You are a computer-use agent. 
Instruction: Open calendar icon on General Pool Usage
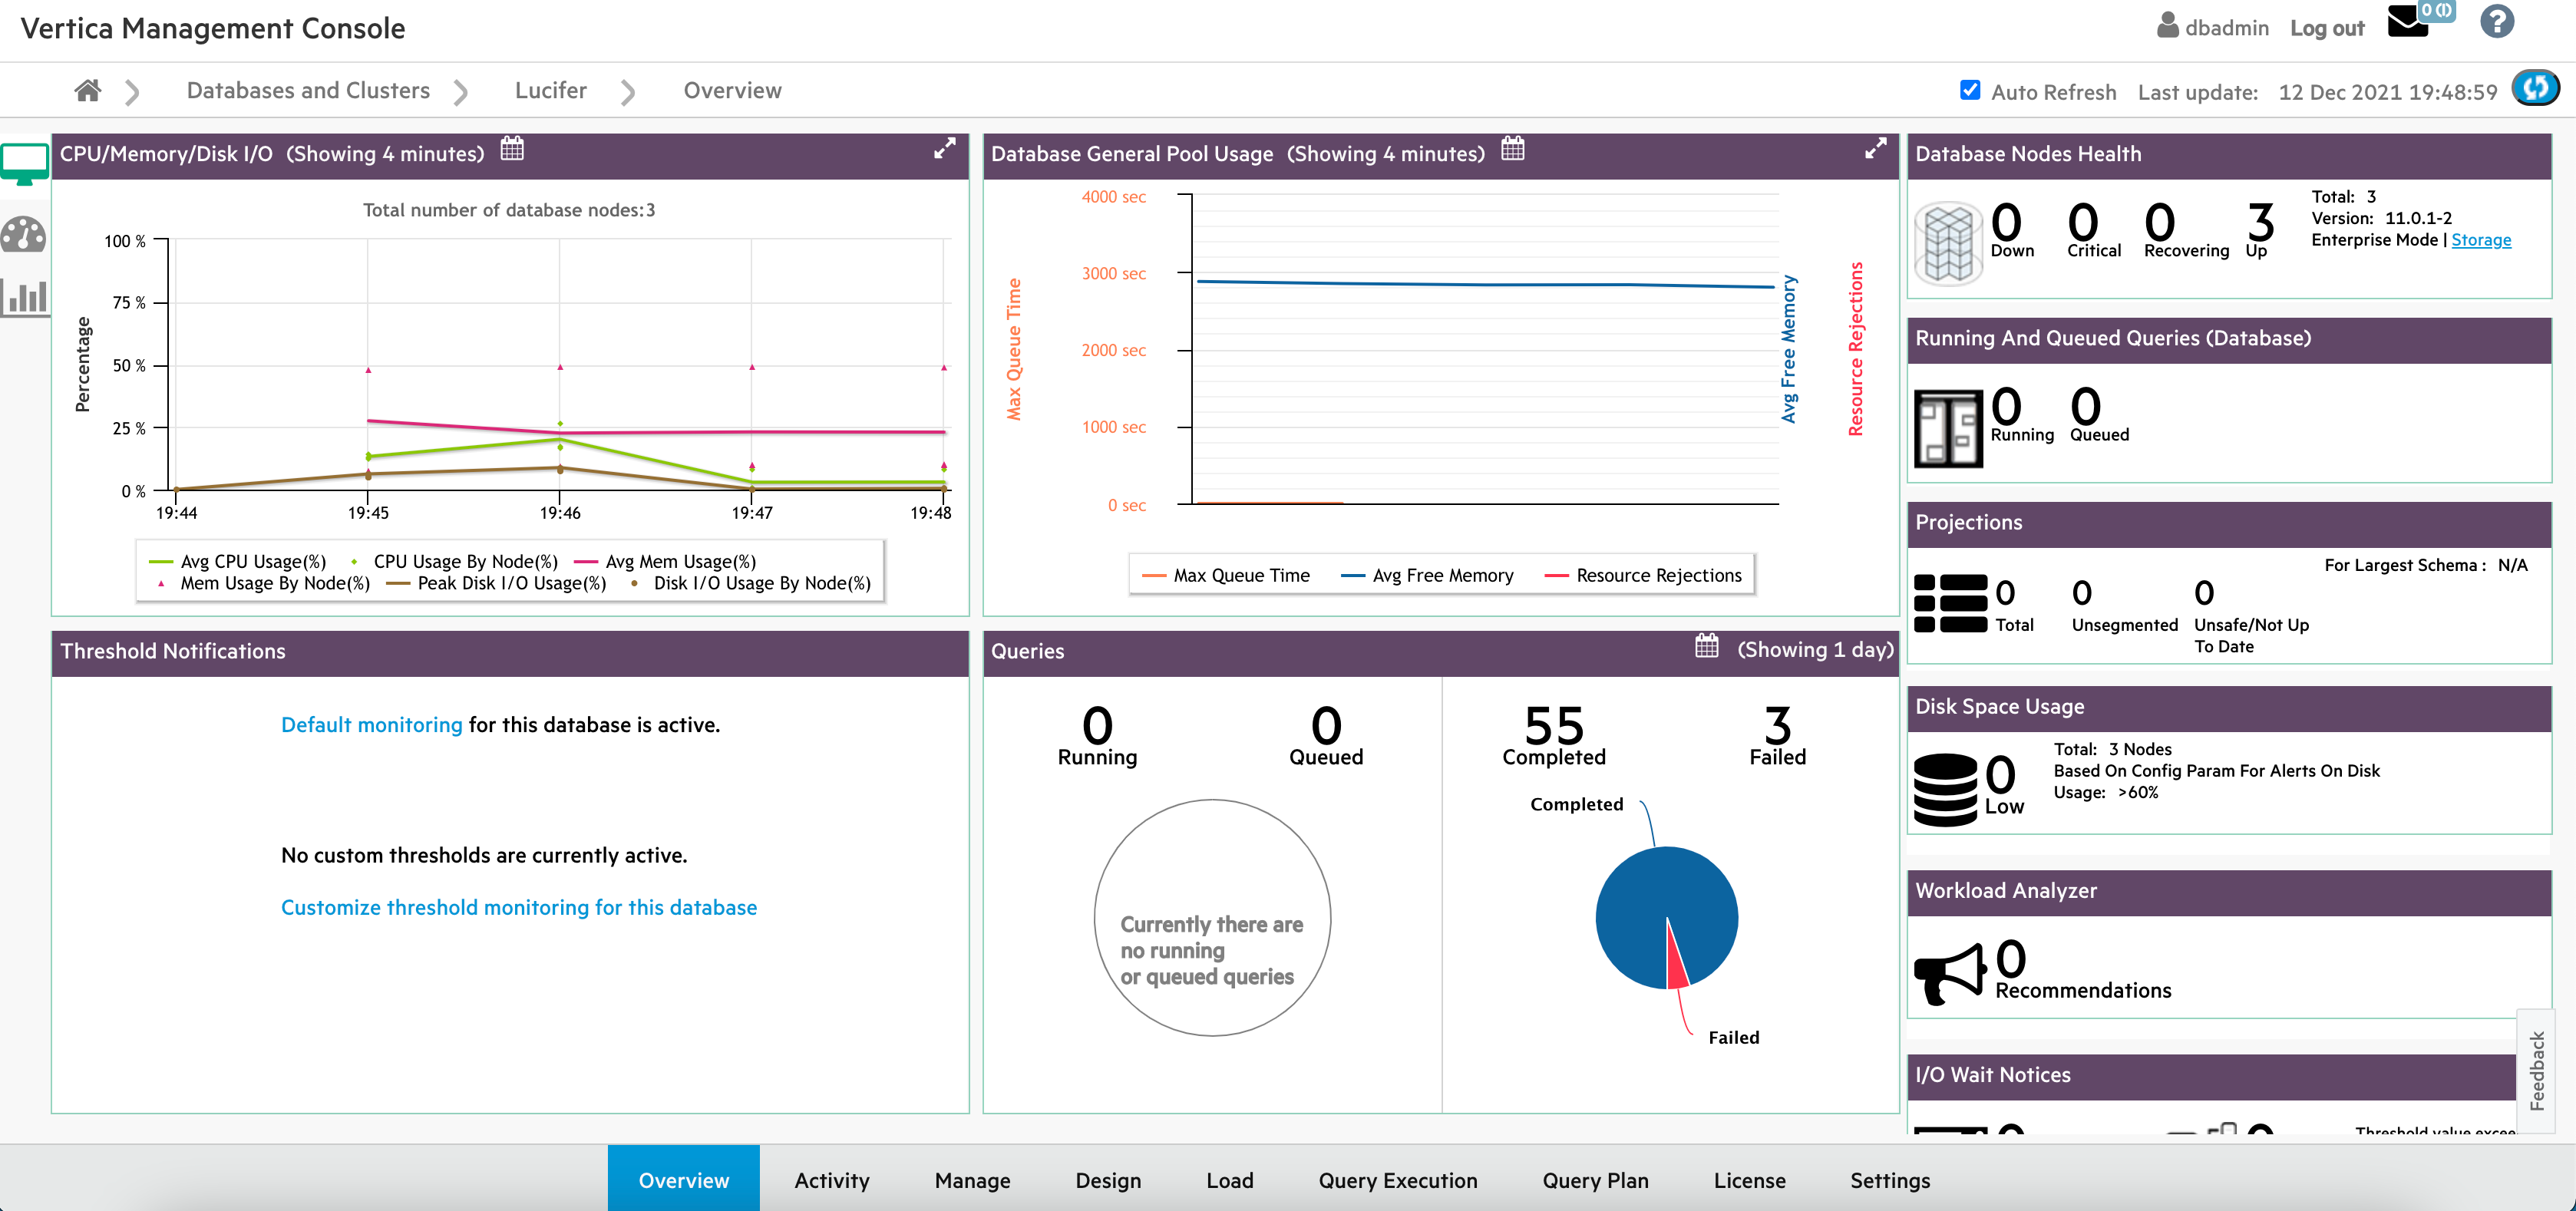[1512, 150]
